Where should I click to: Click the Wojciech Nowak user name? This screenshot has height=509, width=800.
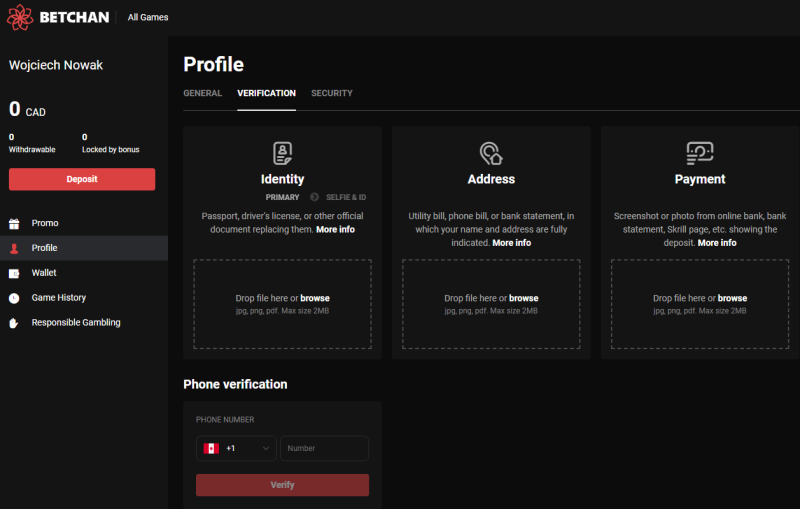point(56,65)
